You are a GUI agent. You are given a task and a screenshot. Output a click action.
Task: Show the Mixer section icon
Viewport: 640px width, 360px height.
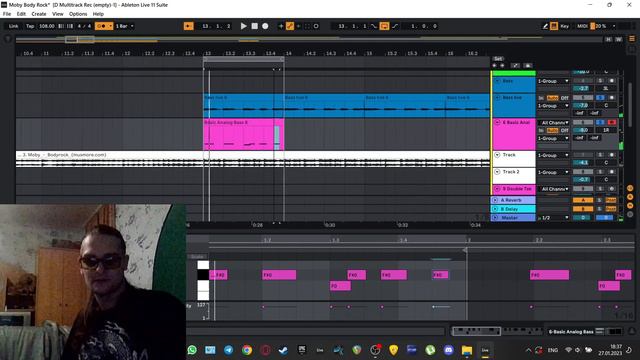630,205
